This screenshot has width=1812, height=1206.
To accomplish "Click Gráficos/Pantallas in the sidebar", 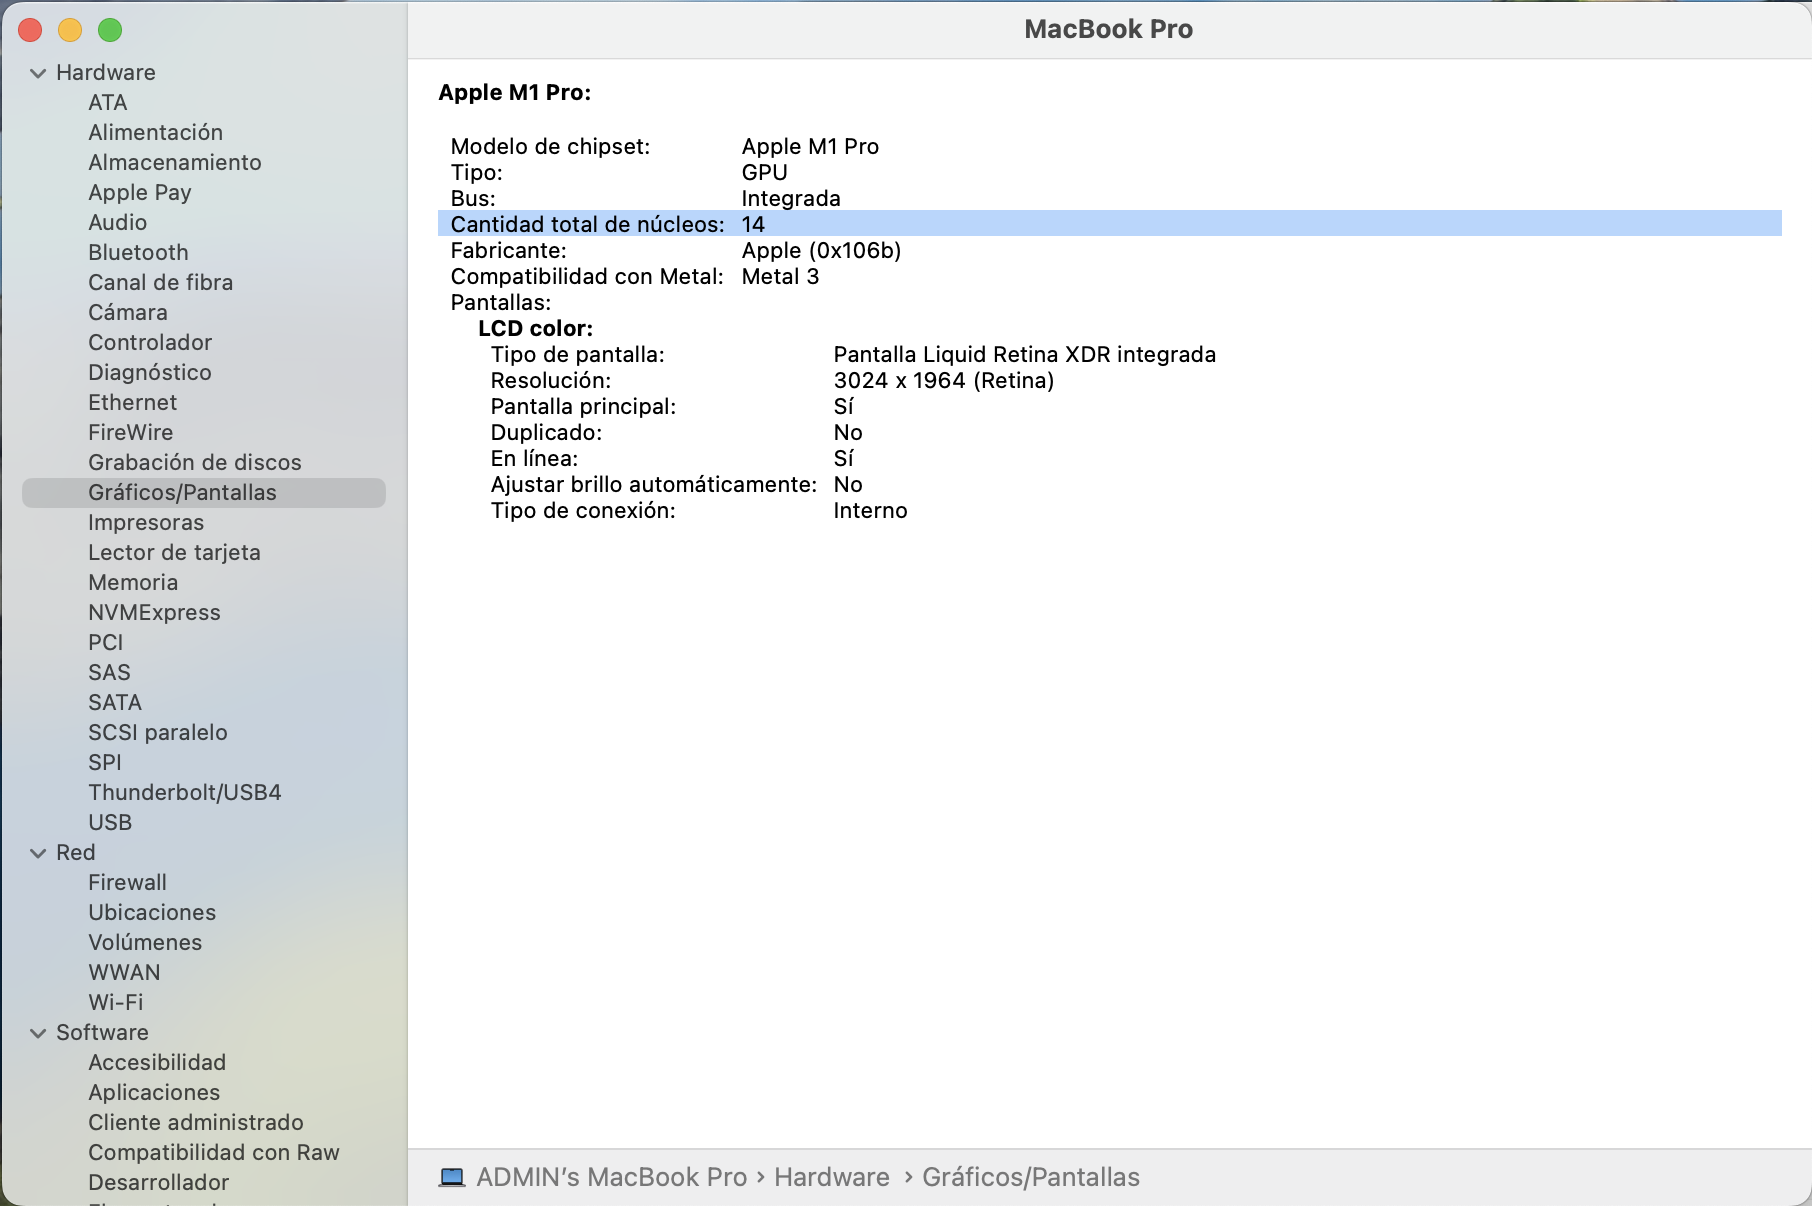I will 182,492.
